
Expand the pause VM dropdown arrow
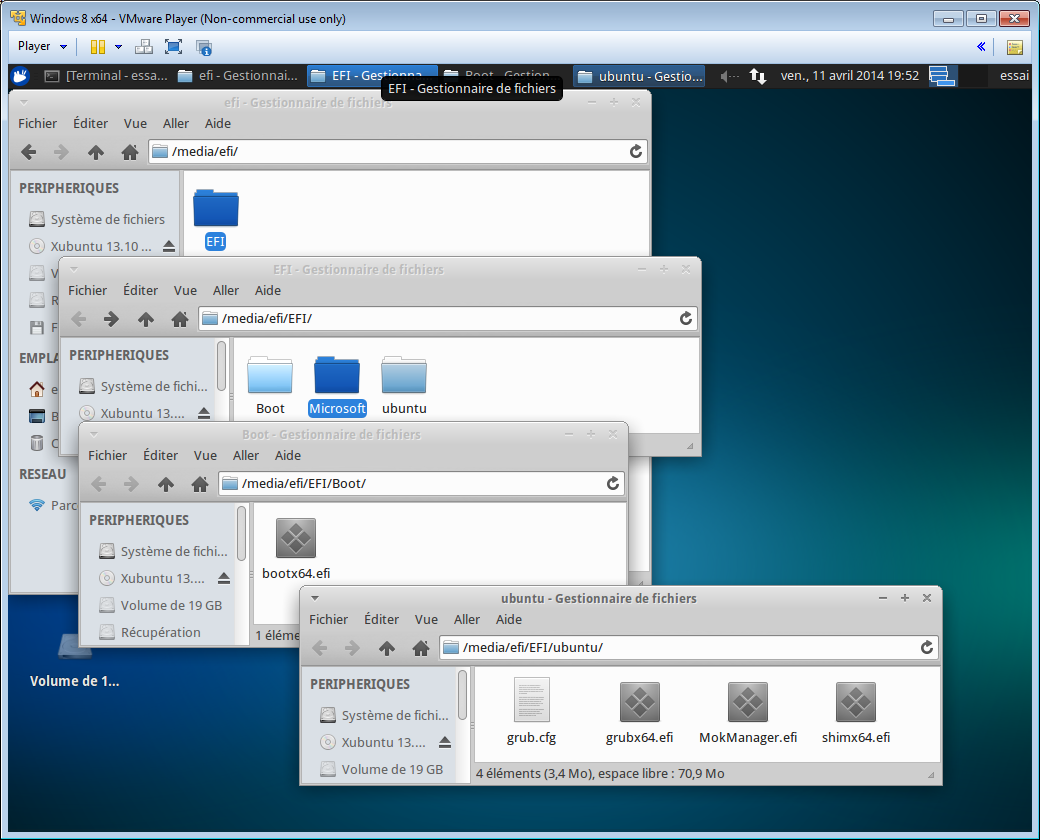tap(118, 46)
